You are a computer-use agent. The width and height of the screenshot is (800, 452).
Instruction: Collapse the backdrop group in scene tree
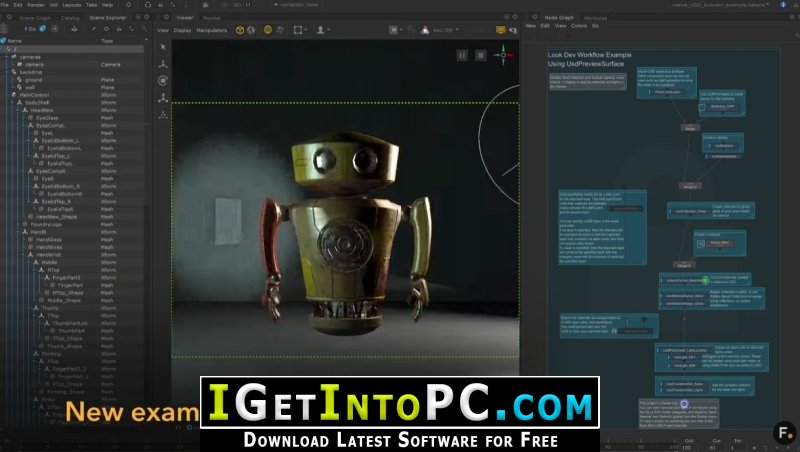tap(8, 72)
